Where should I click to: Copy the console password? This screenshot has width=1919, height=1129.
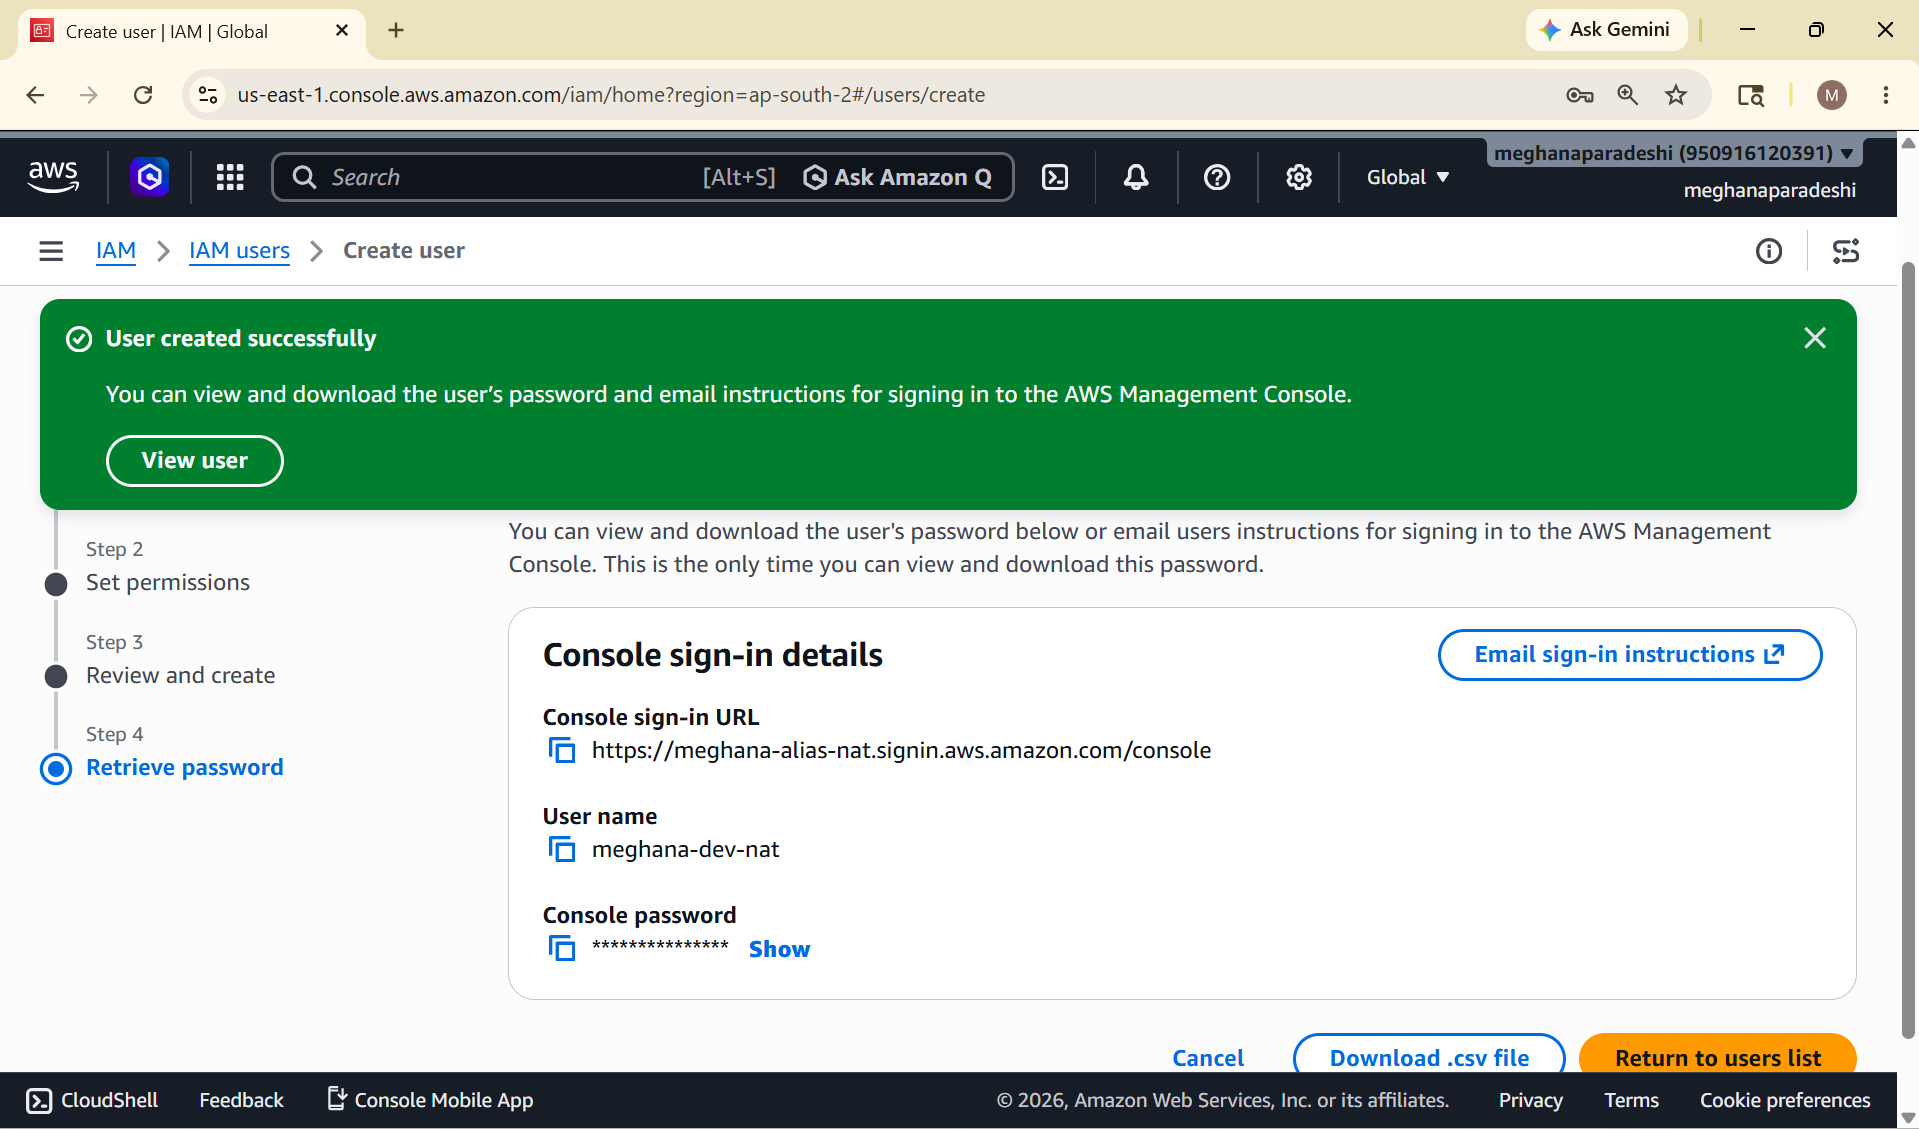pyautogui.click(x=562, y=948)
